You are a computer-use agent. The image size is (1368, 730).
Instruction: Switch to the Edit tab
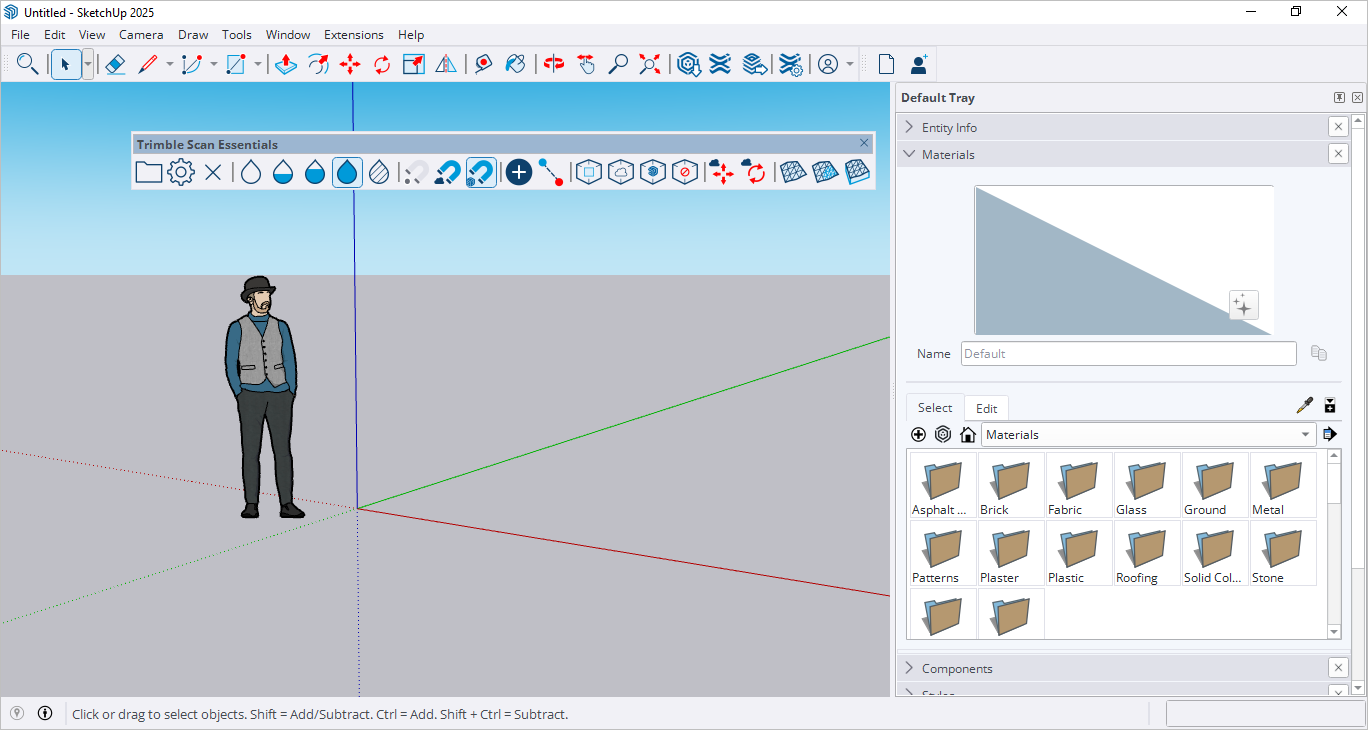986,407
